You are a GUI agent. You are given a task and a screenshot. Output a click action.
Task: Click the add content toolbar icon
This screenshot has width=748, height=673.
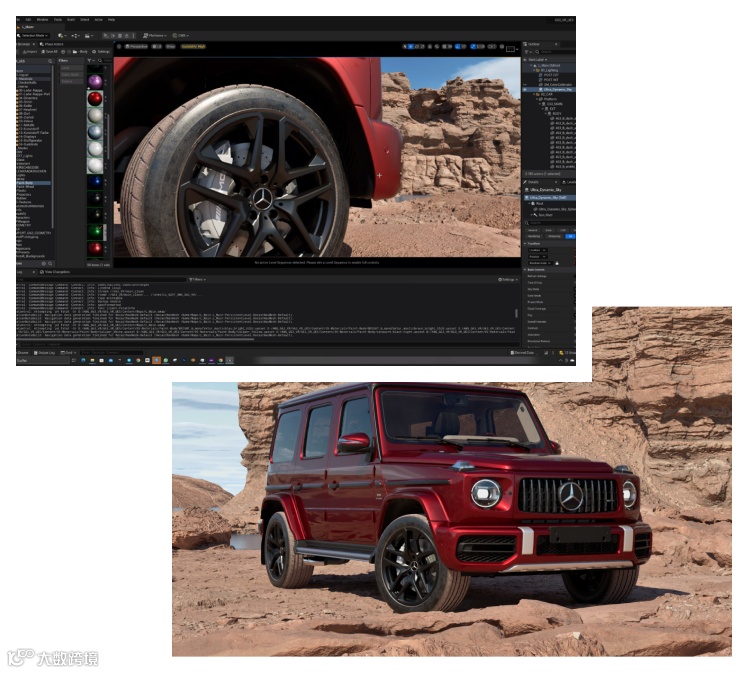tap(61, 35)
